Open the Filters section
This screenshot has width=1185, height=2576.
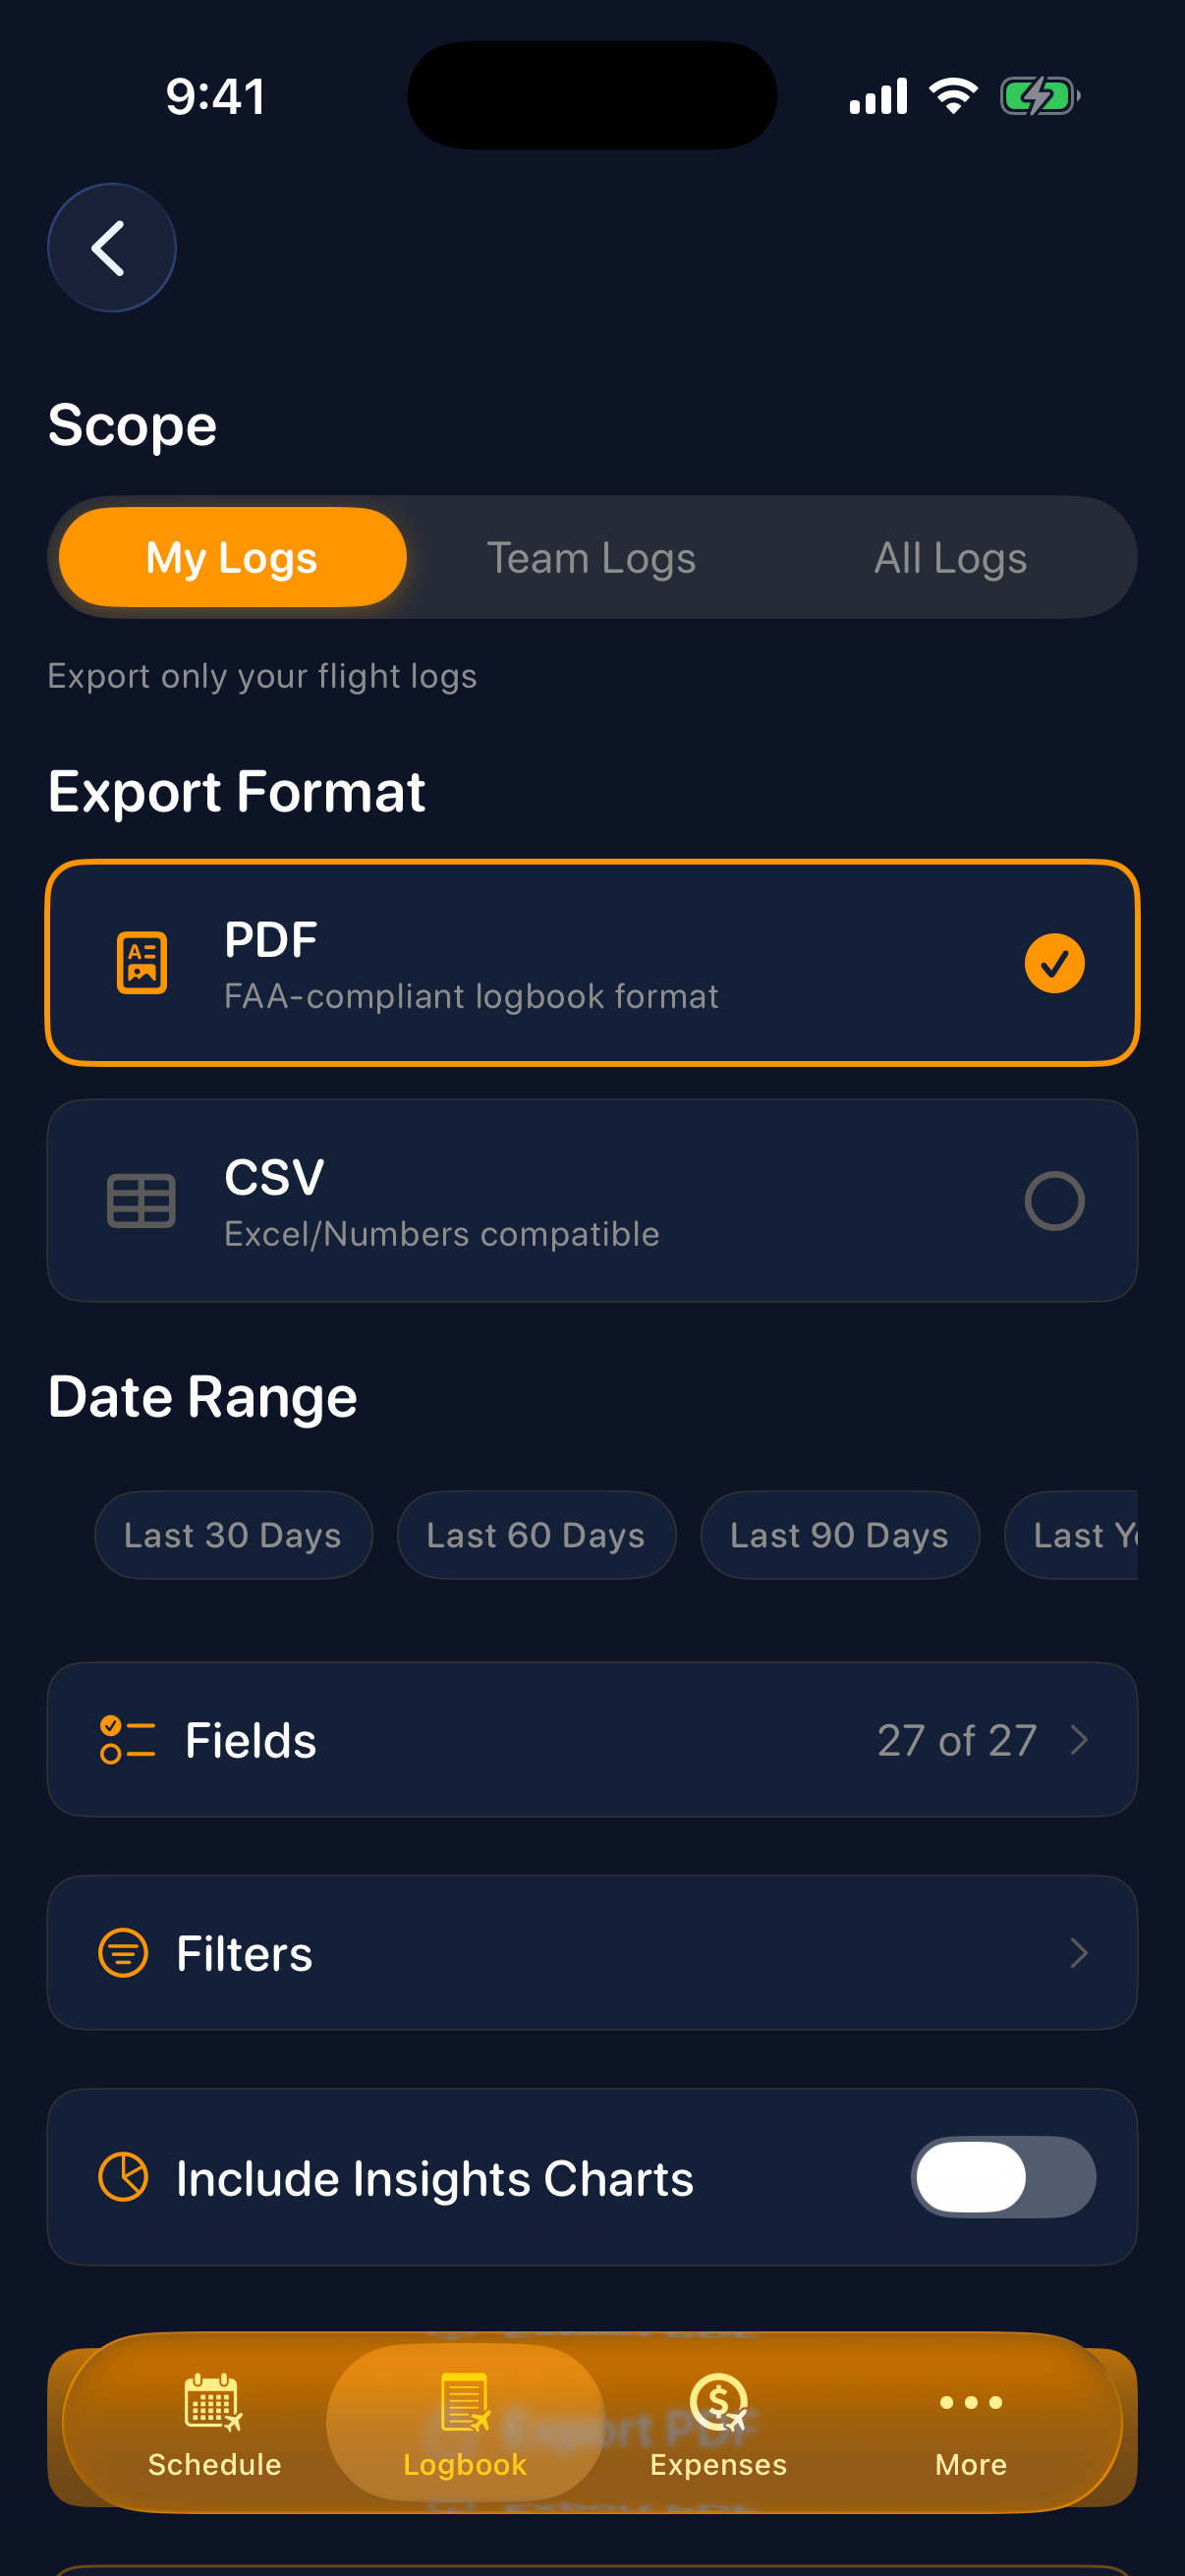592,1951
